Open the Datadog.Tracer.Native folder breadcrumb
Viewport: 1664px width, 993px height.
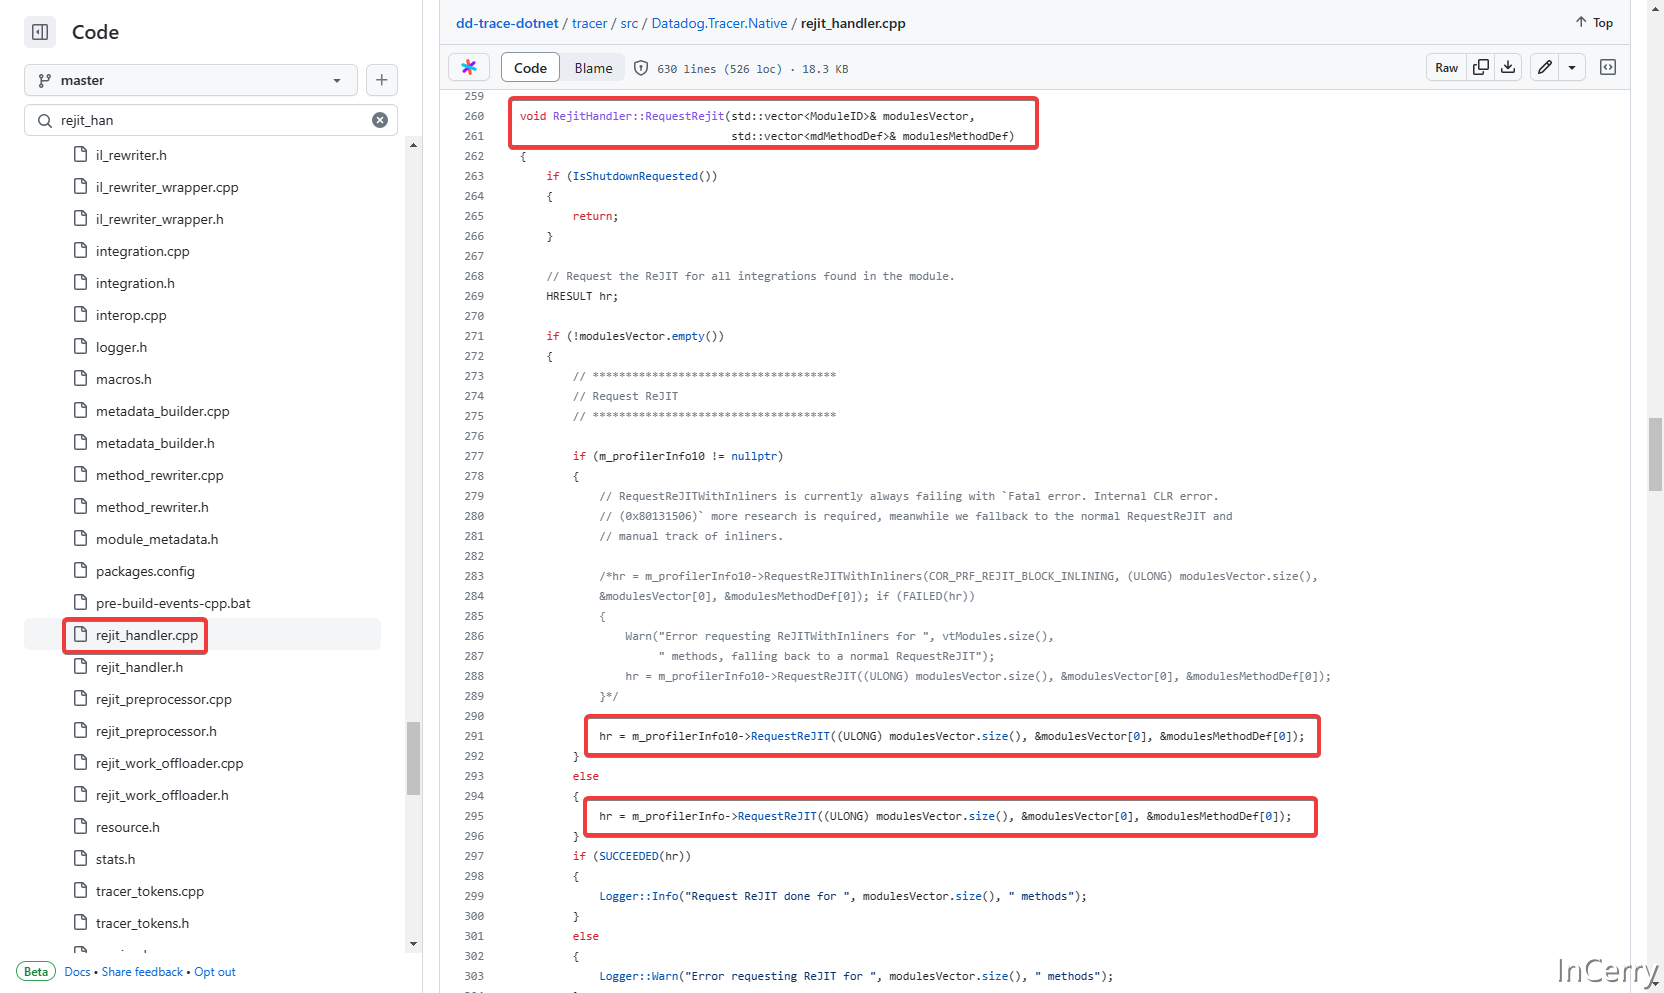(x=719, y=23)
